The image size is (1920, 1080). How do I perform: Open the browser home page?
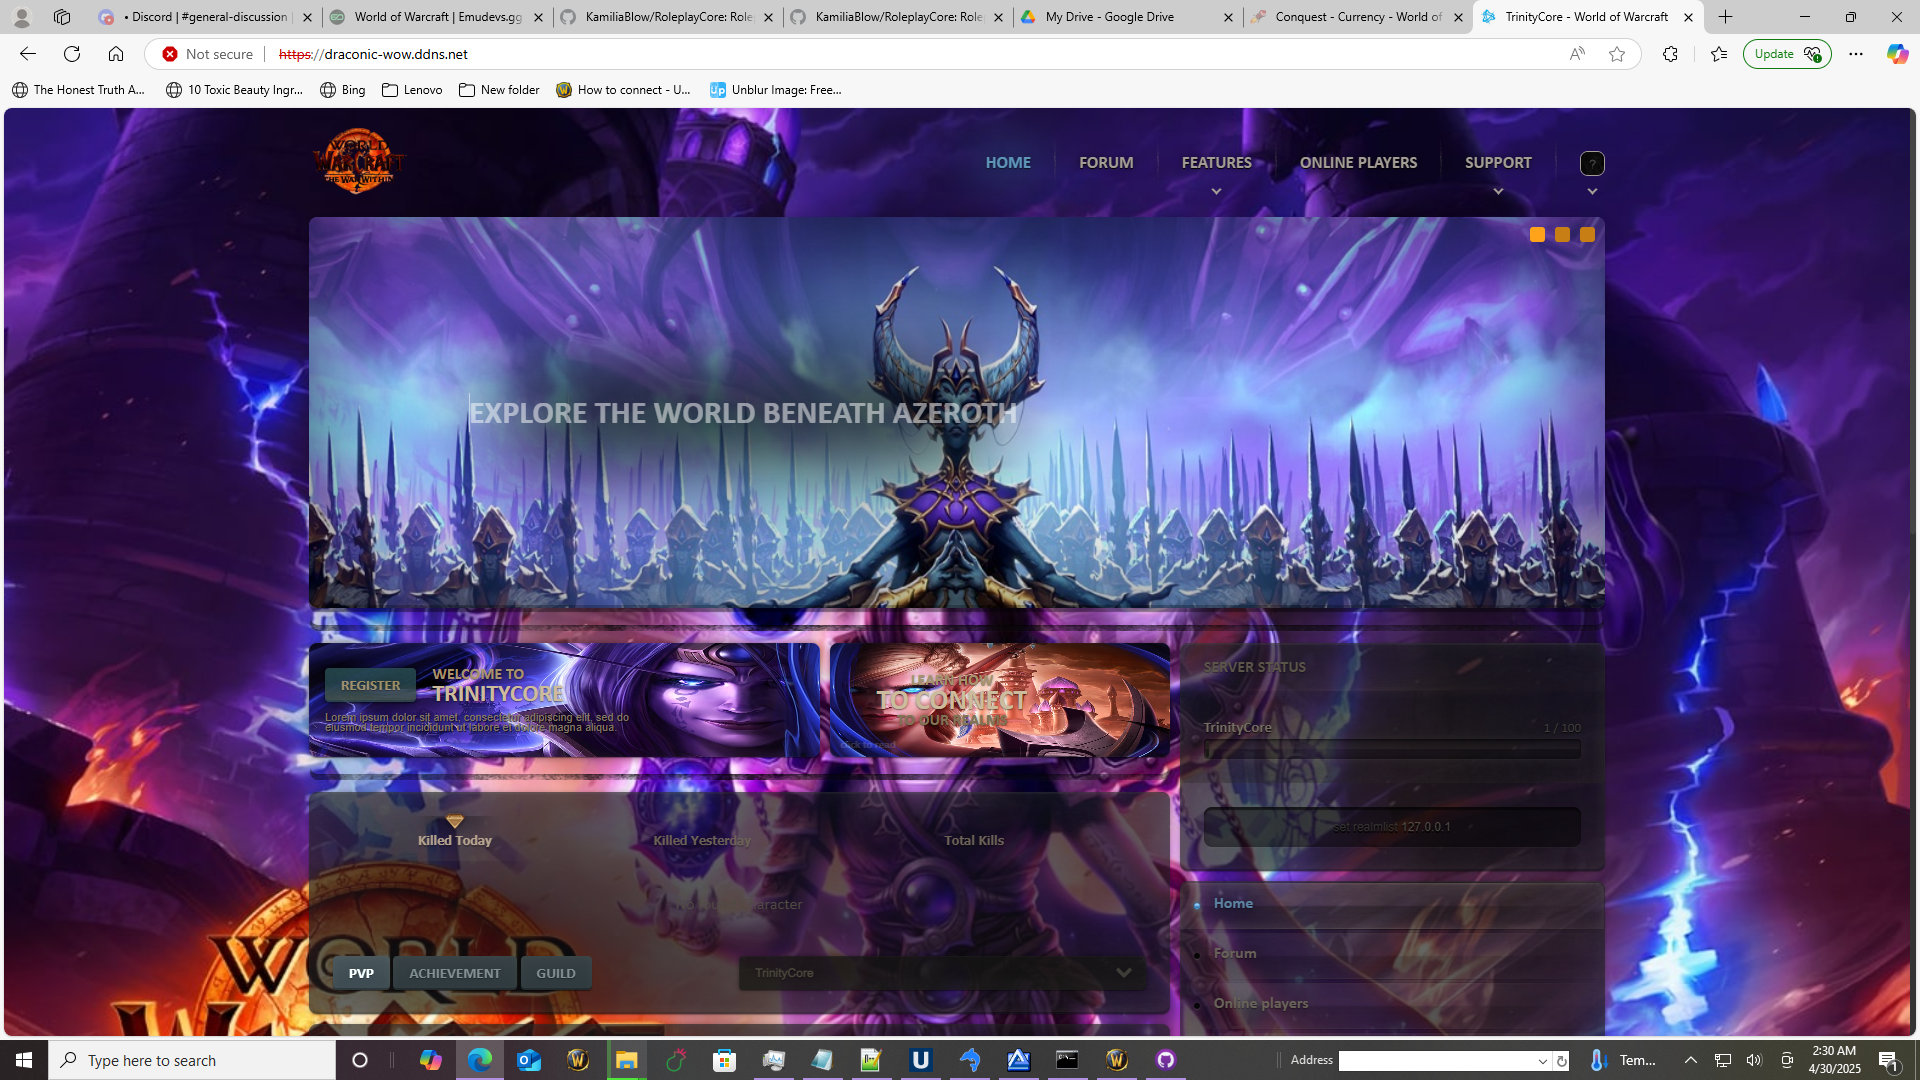tap(116, 54)
